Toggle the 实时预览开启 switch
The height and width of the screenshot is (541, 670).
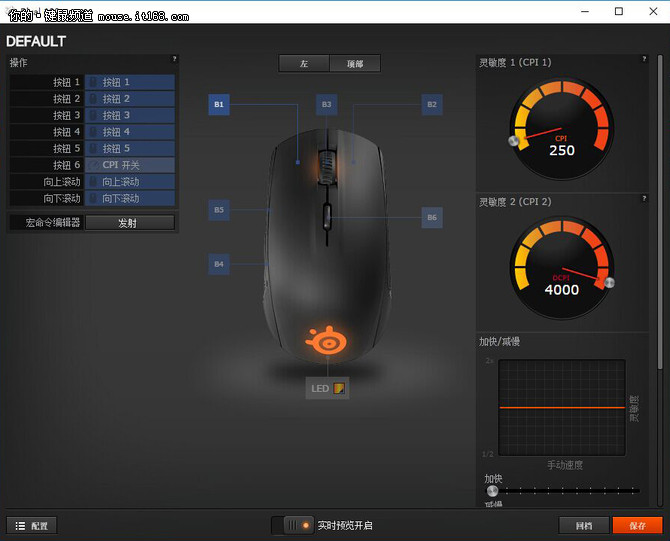293,525
